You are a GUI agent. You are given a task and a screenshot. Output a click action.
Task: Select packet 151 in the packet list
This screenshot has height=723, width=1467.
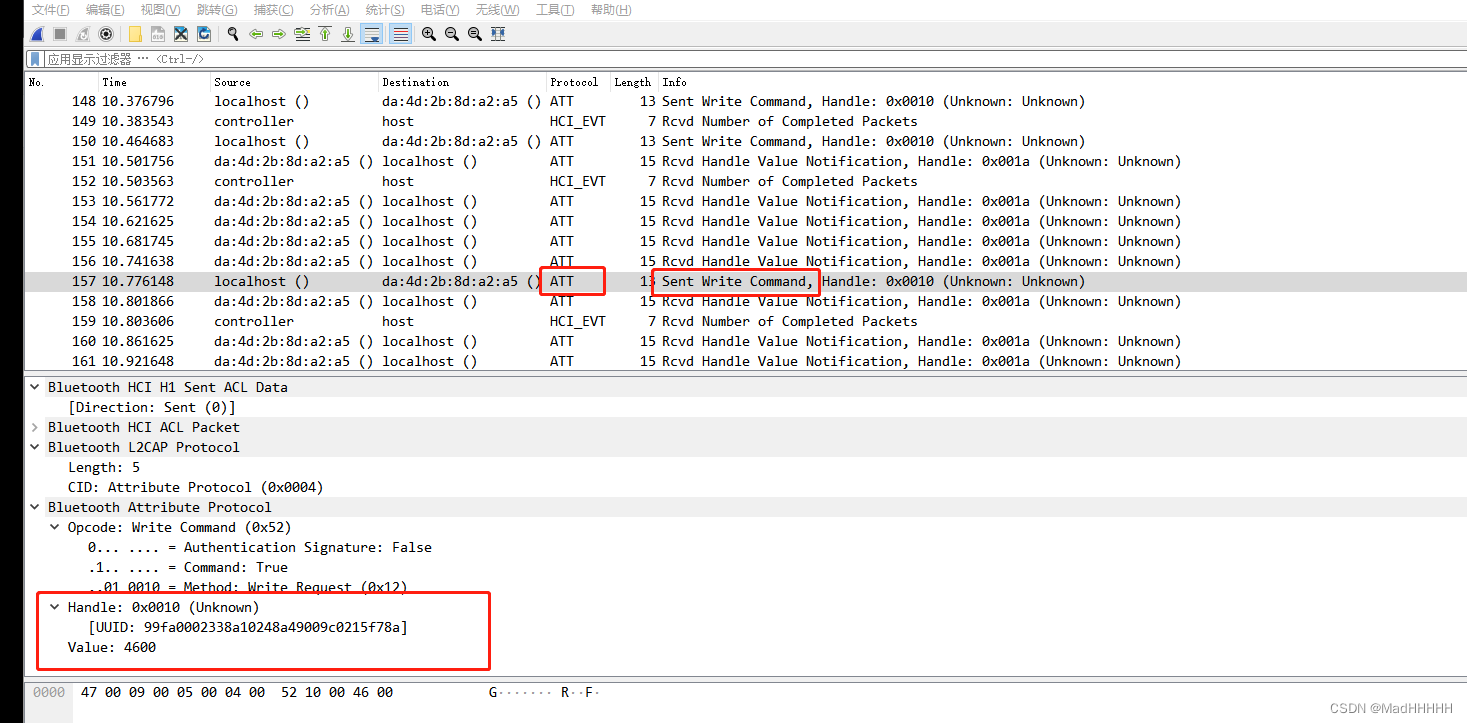coord(400,161)
